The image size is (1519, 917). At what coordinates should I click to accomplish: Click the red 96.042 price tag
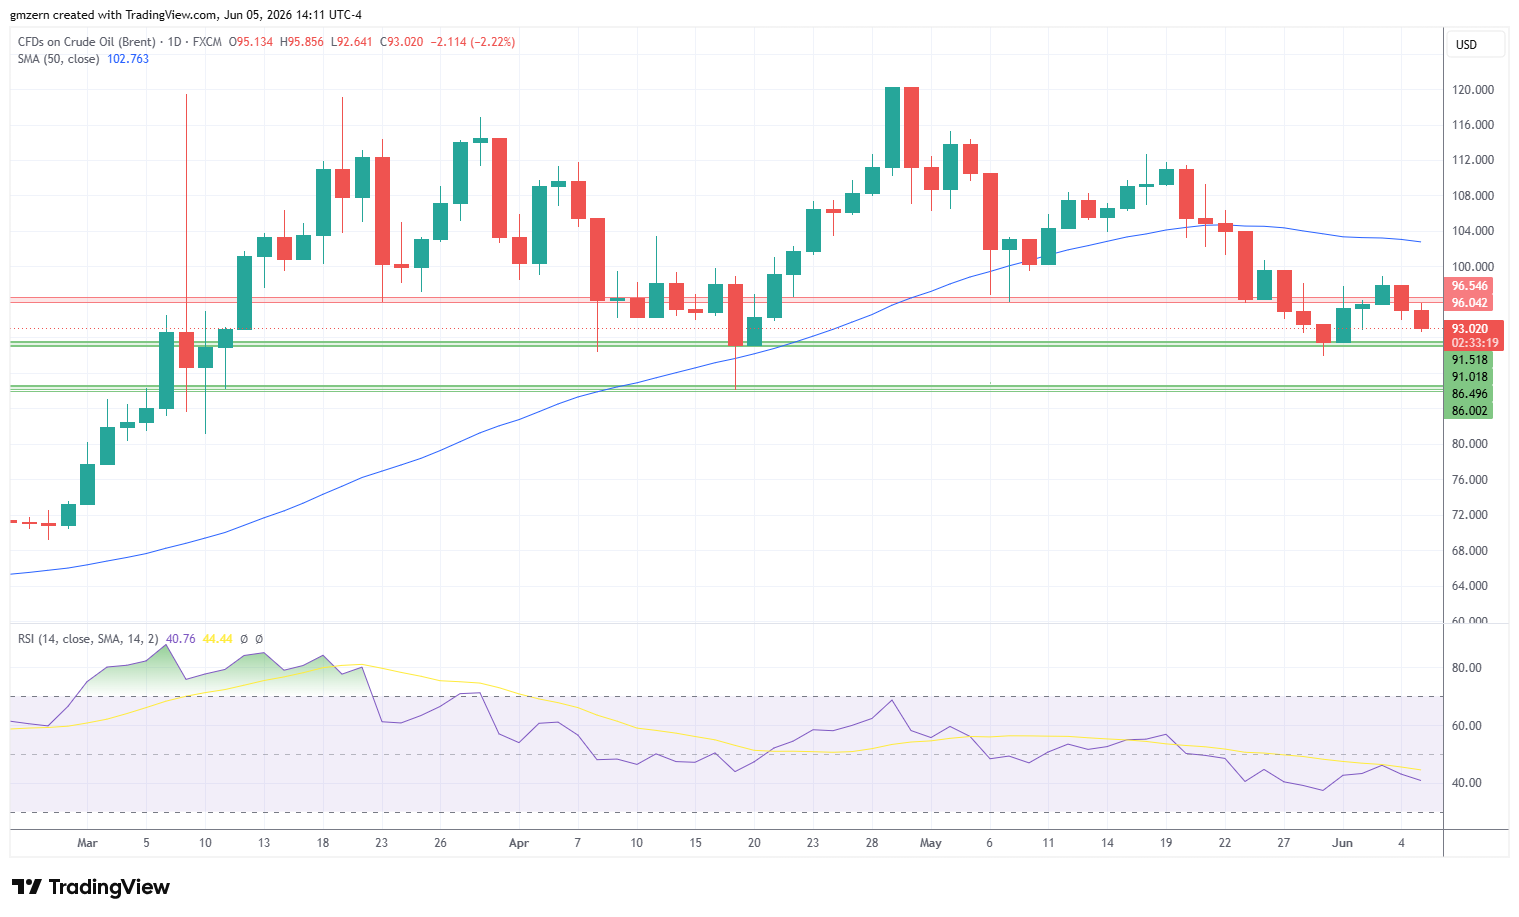pyautogui.click(x=1470, y=303)
